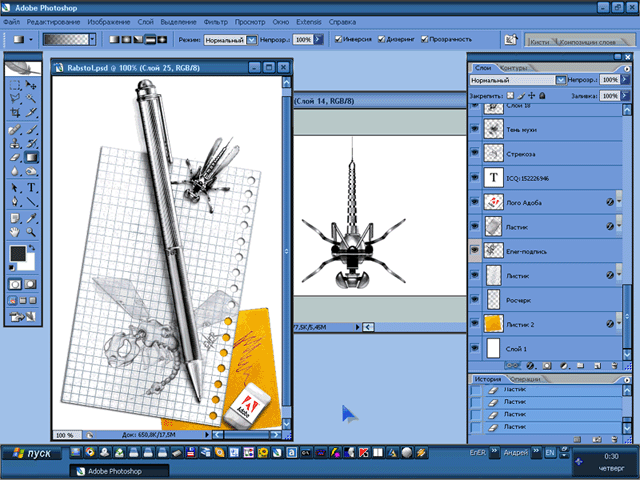Viewport: 640px width, 480px height.
Task: Click Adobe Photoshop taskbar button
Action: 118,471
